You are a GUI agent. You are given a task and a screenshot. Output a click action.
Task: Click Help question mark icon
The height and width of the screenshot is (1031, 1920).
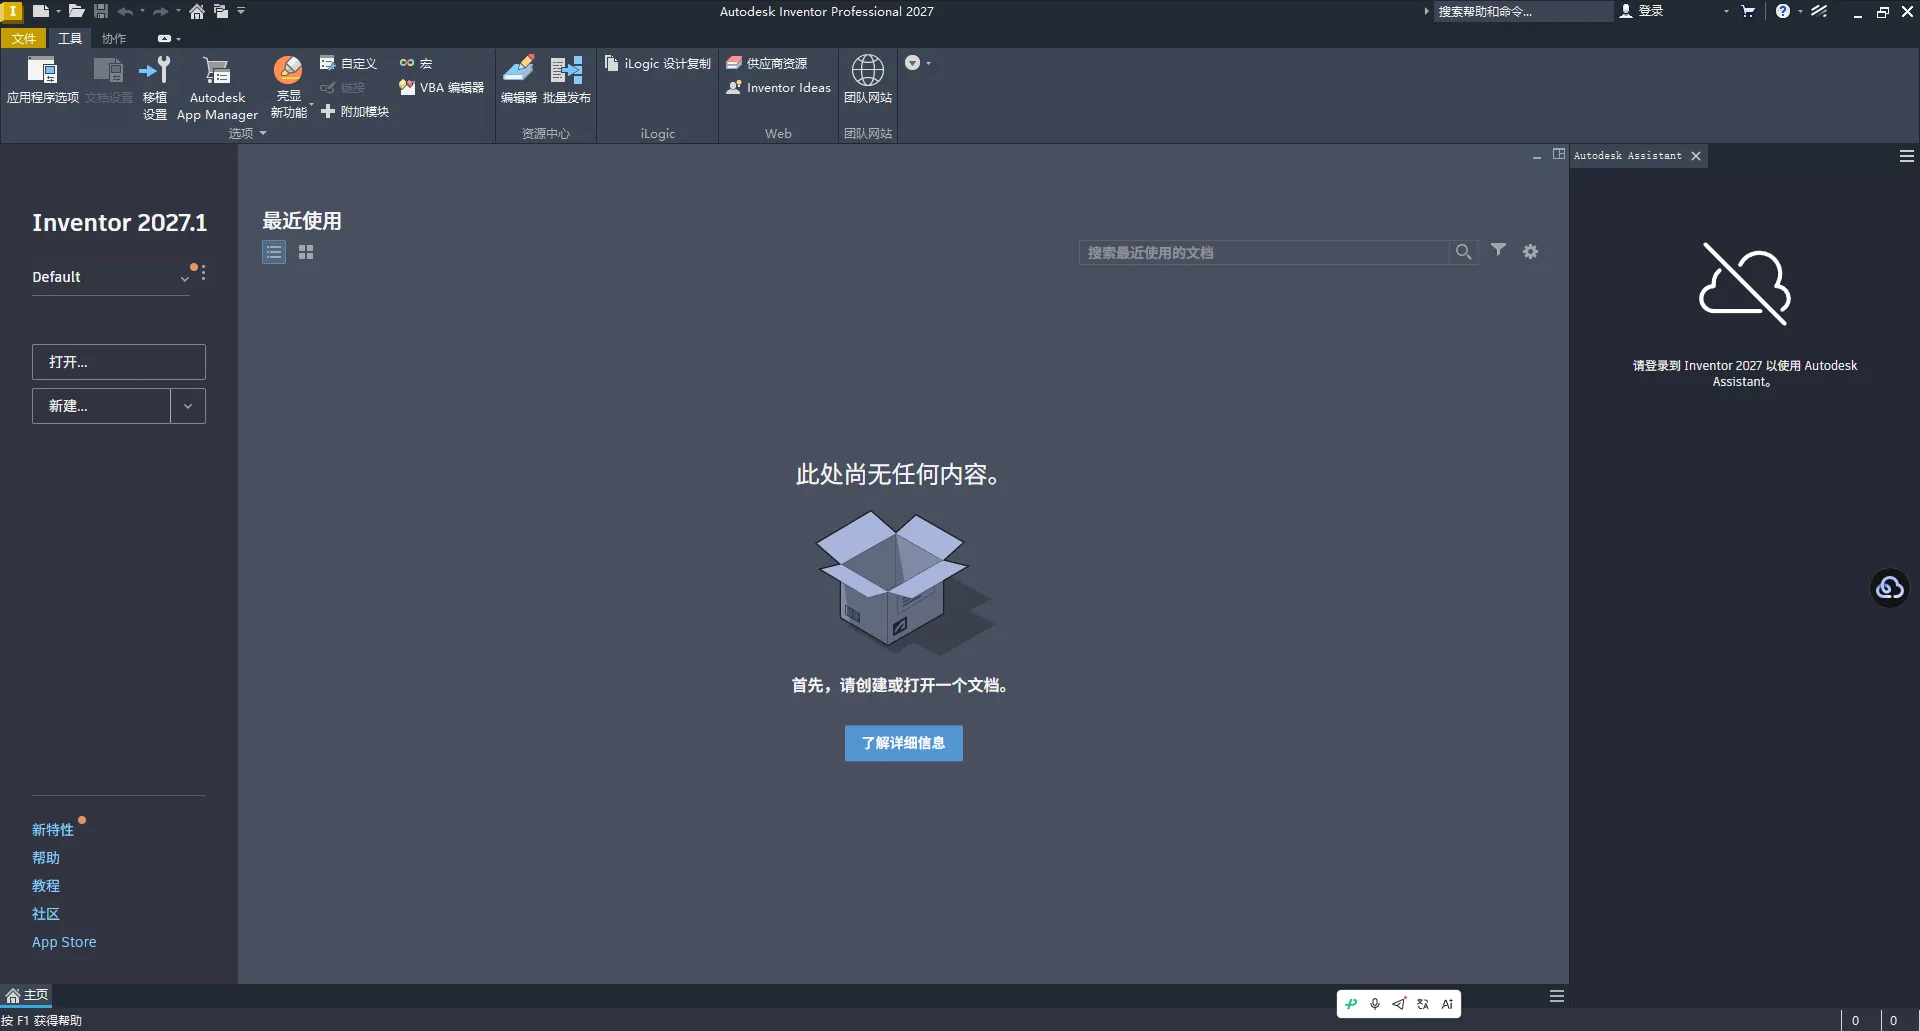[1783, 11]
